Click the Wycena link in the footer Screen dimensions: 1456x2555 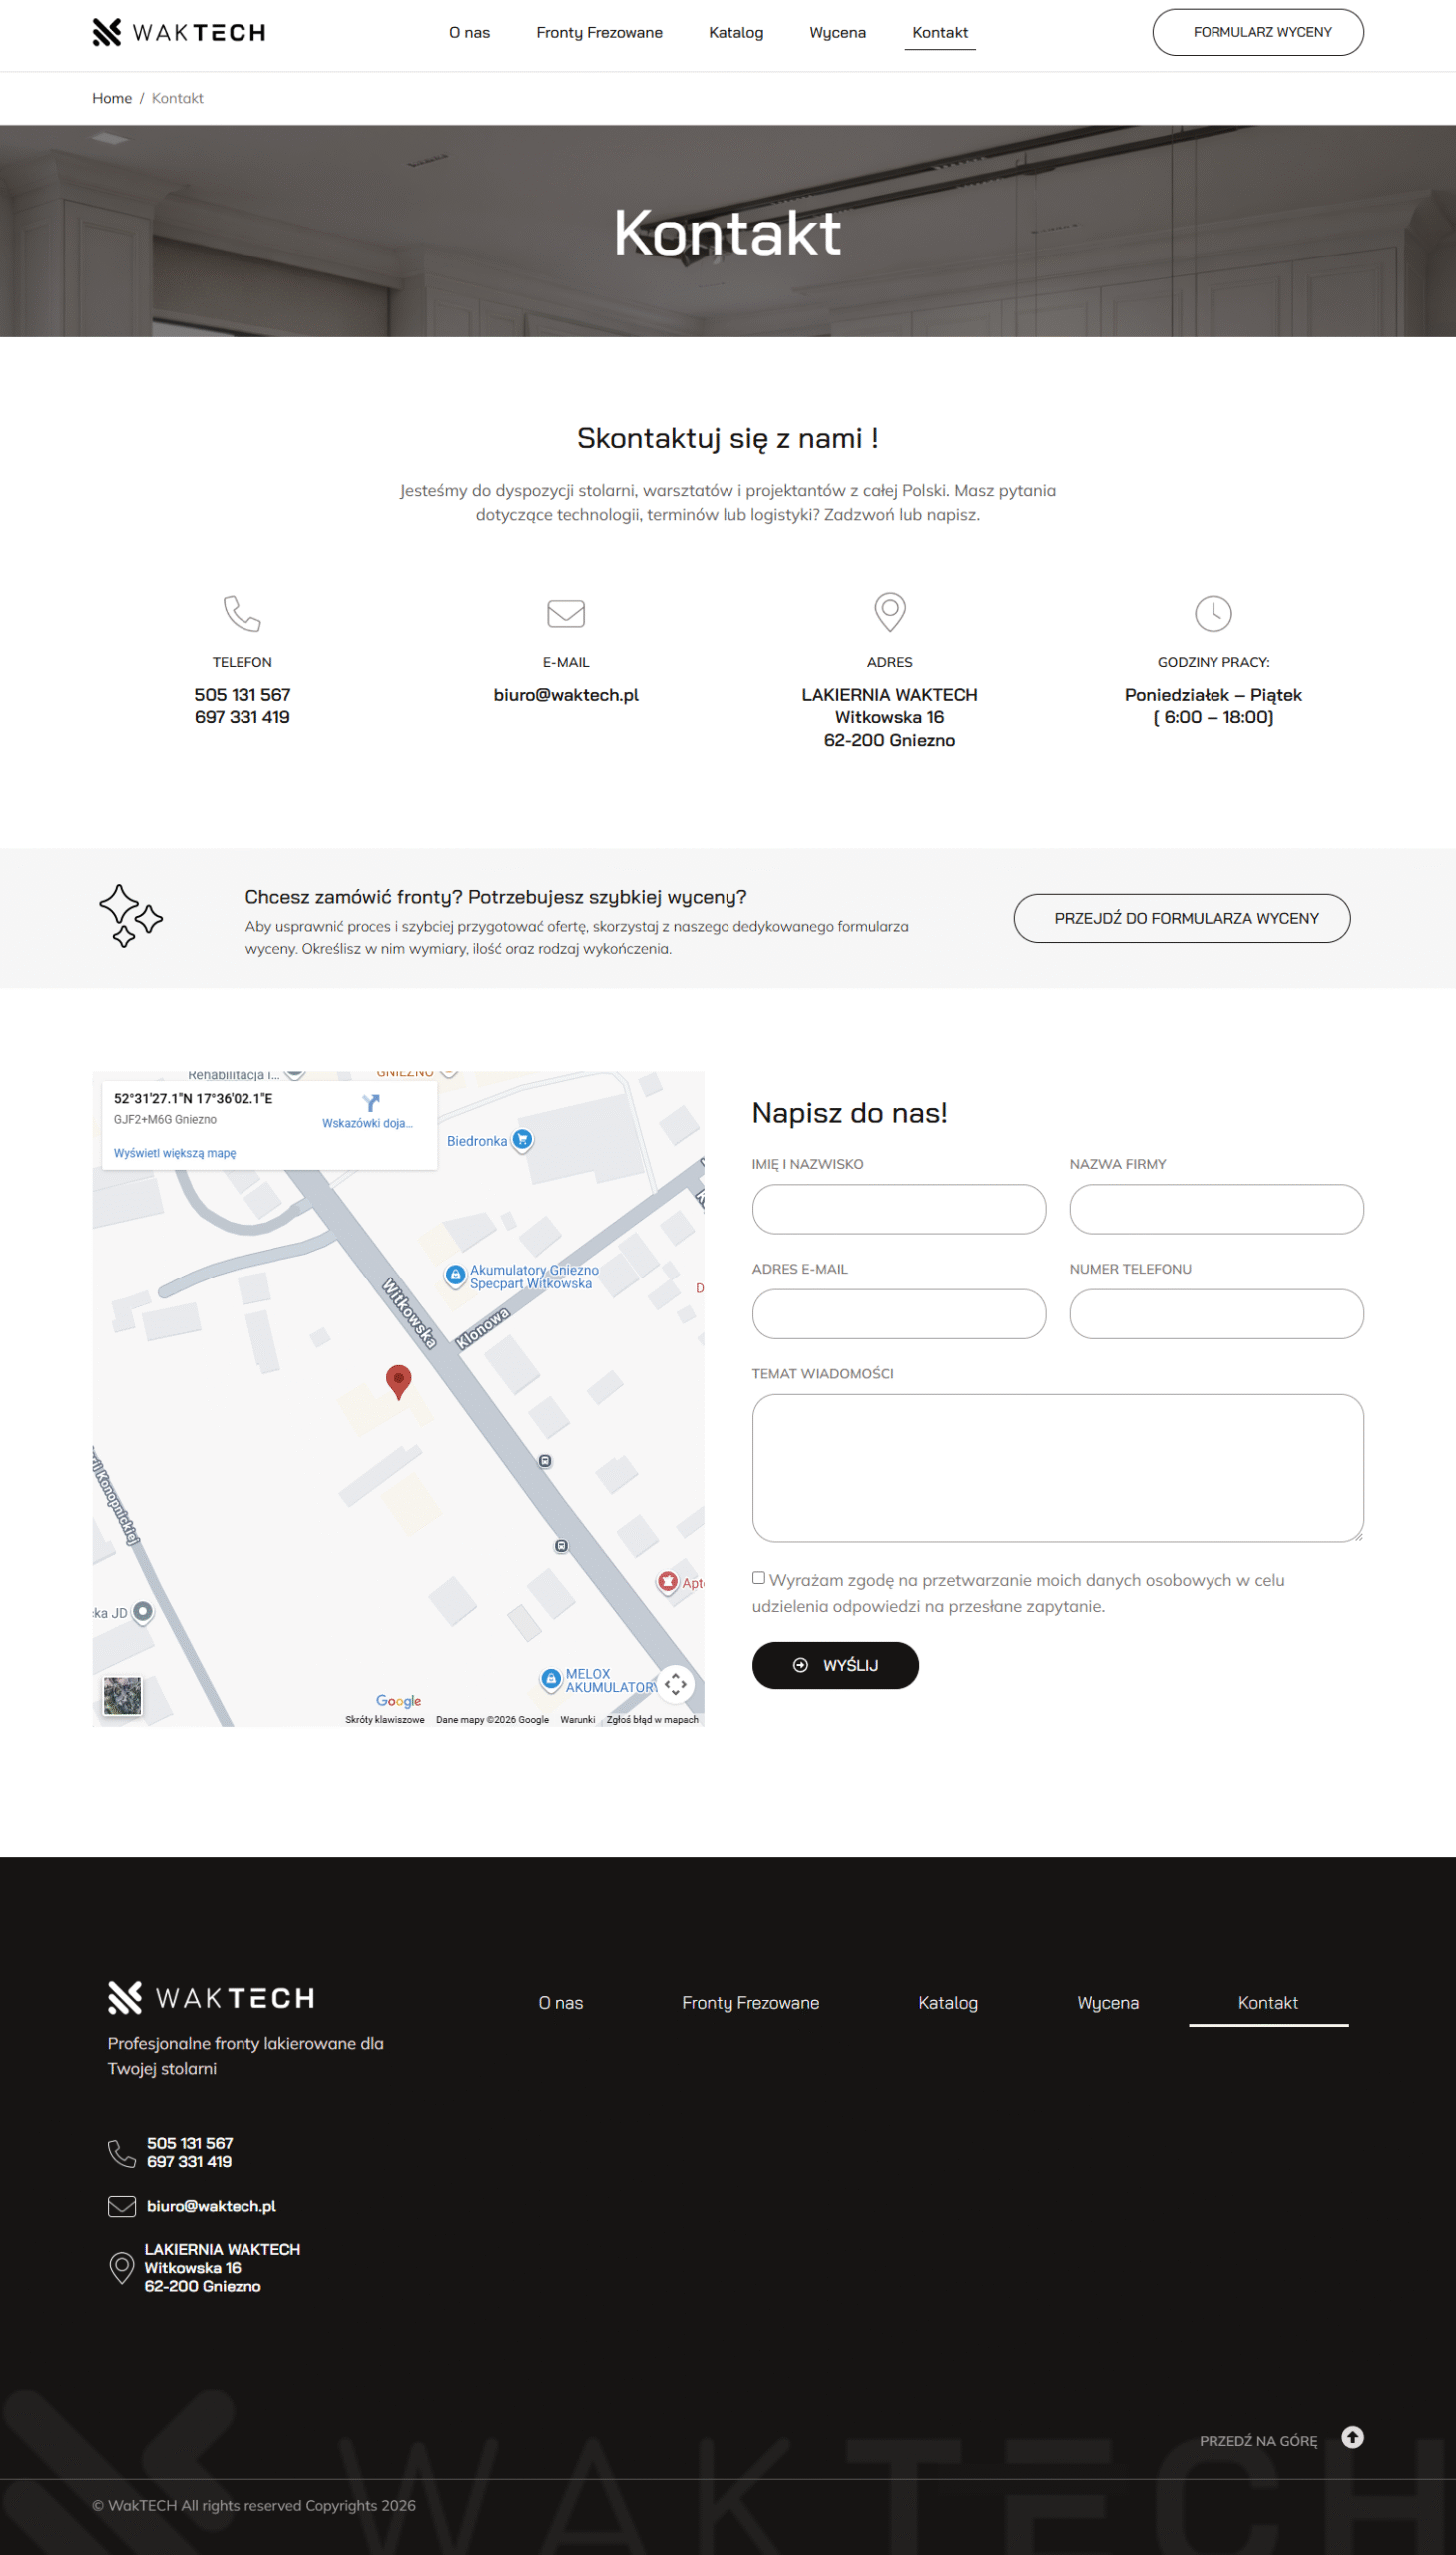1107,2003
